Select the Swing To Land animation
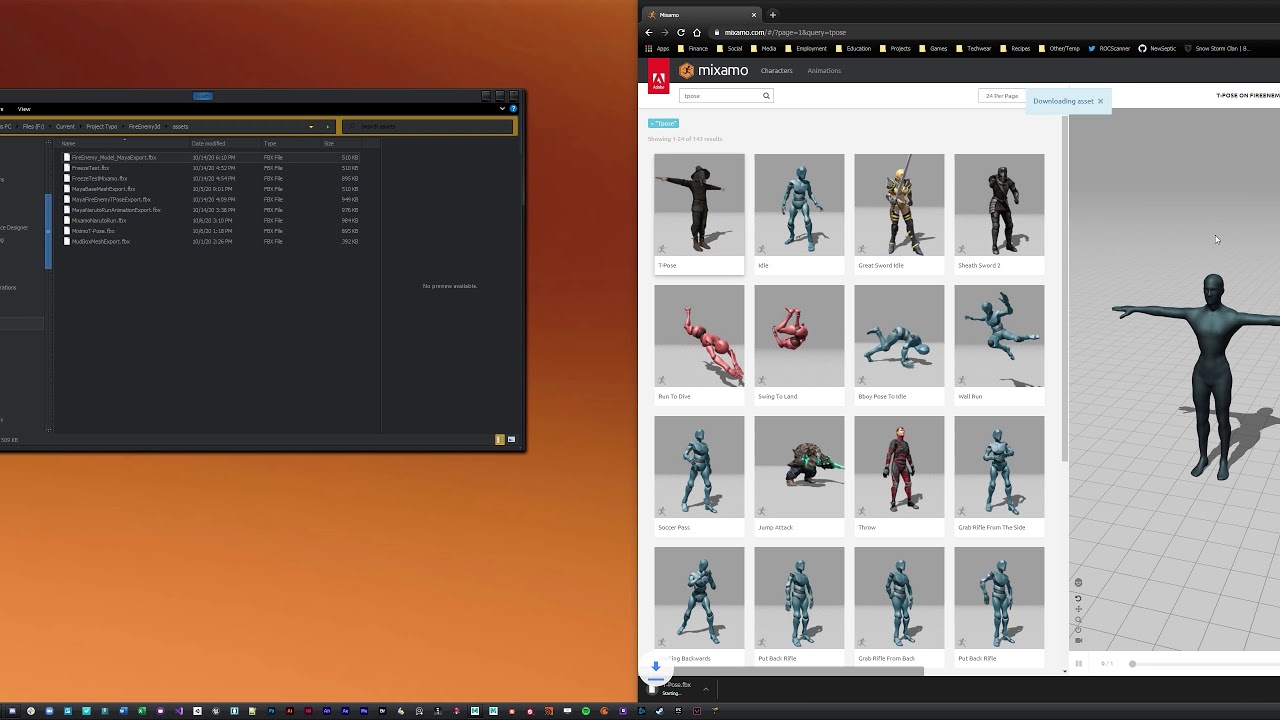This screenshot has width=1280, height=720. 799,344
